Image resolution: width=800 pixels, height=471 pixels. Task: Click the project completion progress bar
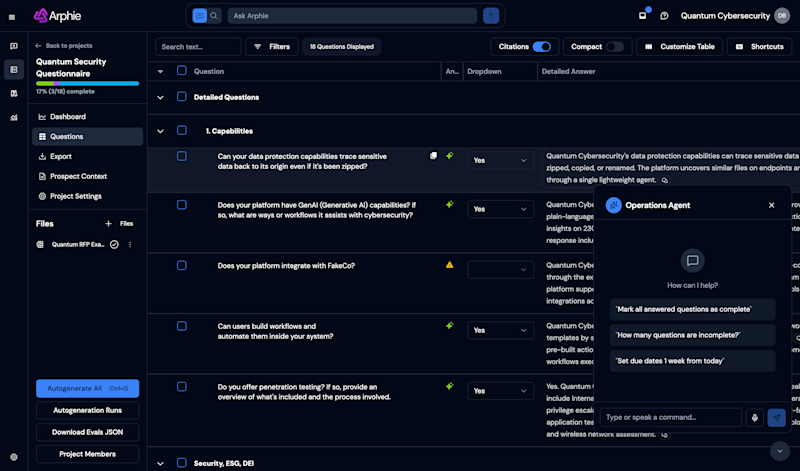point(87,83)
